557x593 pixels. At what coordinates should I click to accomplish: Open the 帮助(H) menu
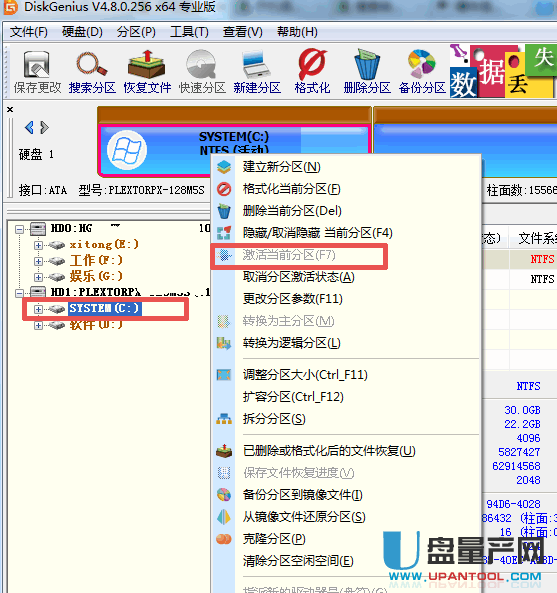tap(297, 32)
